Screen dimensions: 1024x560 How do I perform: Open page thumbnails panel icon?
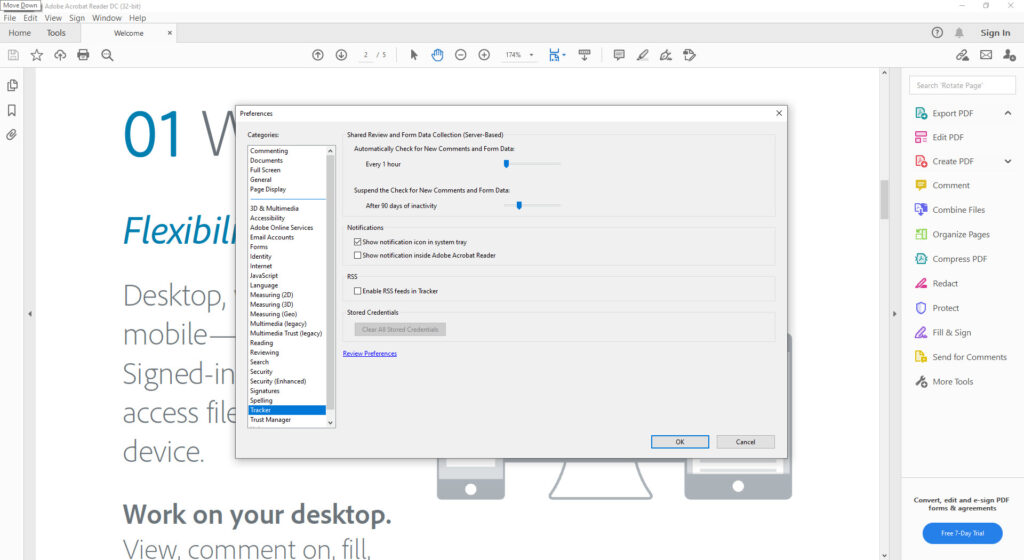click(12, 86)
